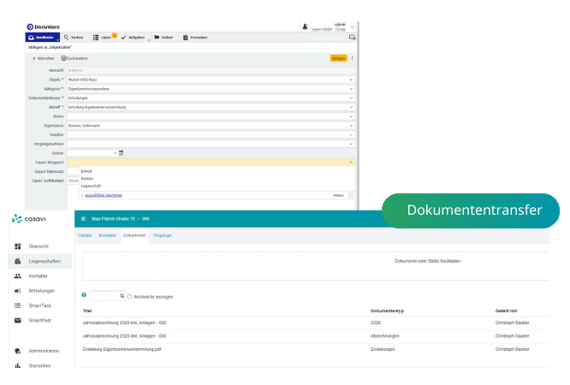Viewport: 570px width, 385px height.
Task: Click Abbrechen back arrow in store dialog
Action: (43, 58)
